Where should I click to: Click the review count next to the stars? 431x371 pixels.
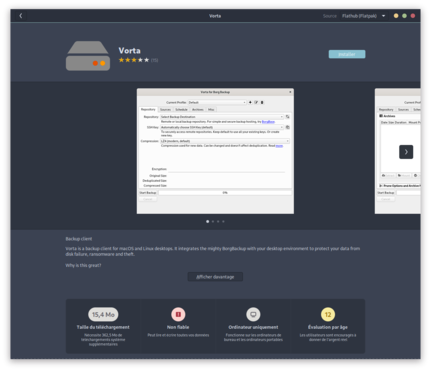pyautogui.click(x=154, y=60)
